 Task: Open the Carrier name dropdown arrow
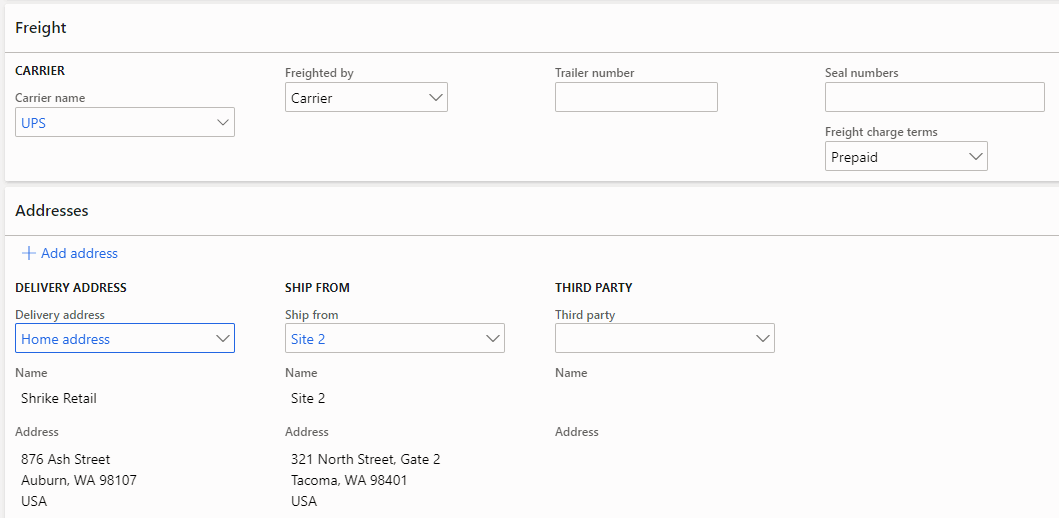pyautogui.click(x=222, y=122)
